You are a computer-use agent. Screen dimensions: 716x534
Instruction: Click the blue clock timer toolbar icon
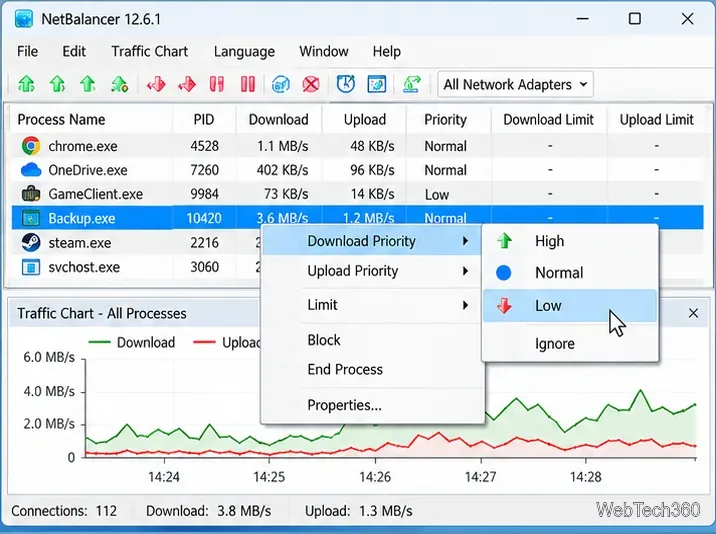coord(346,84)
